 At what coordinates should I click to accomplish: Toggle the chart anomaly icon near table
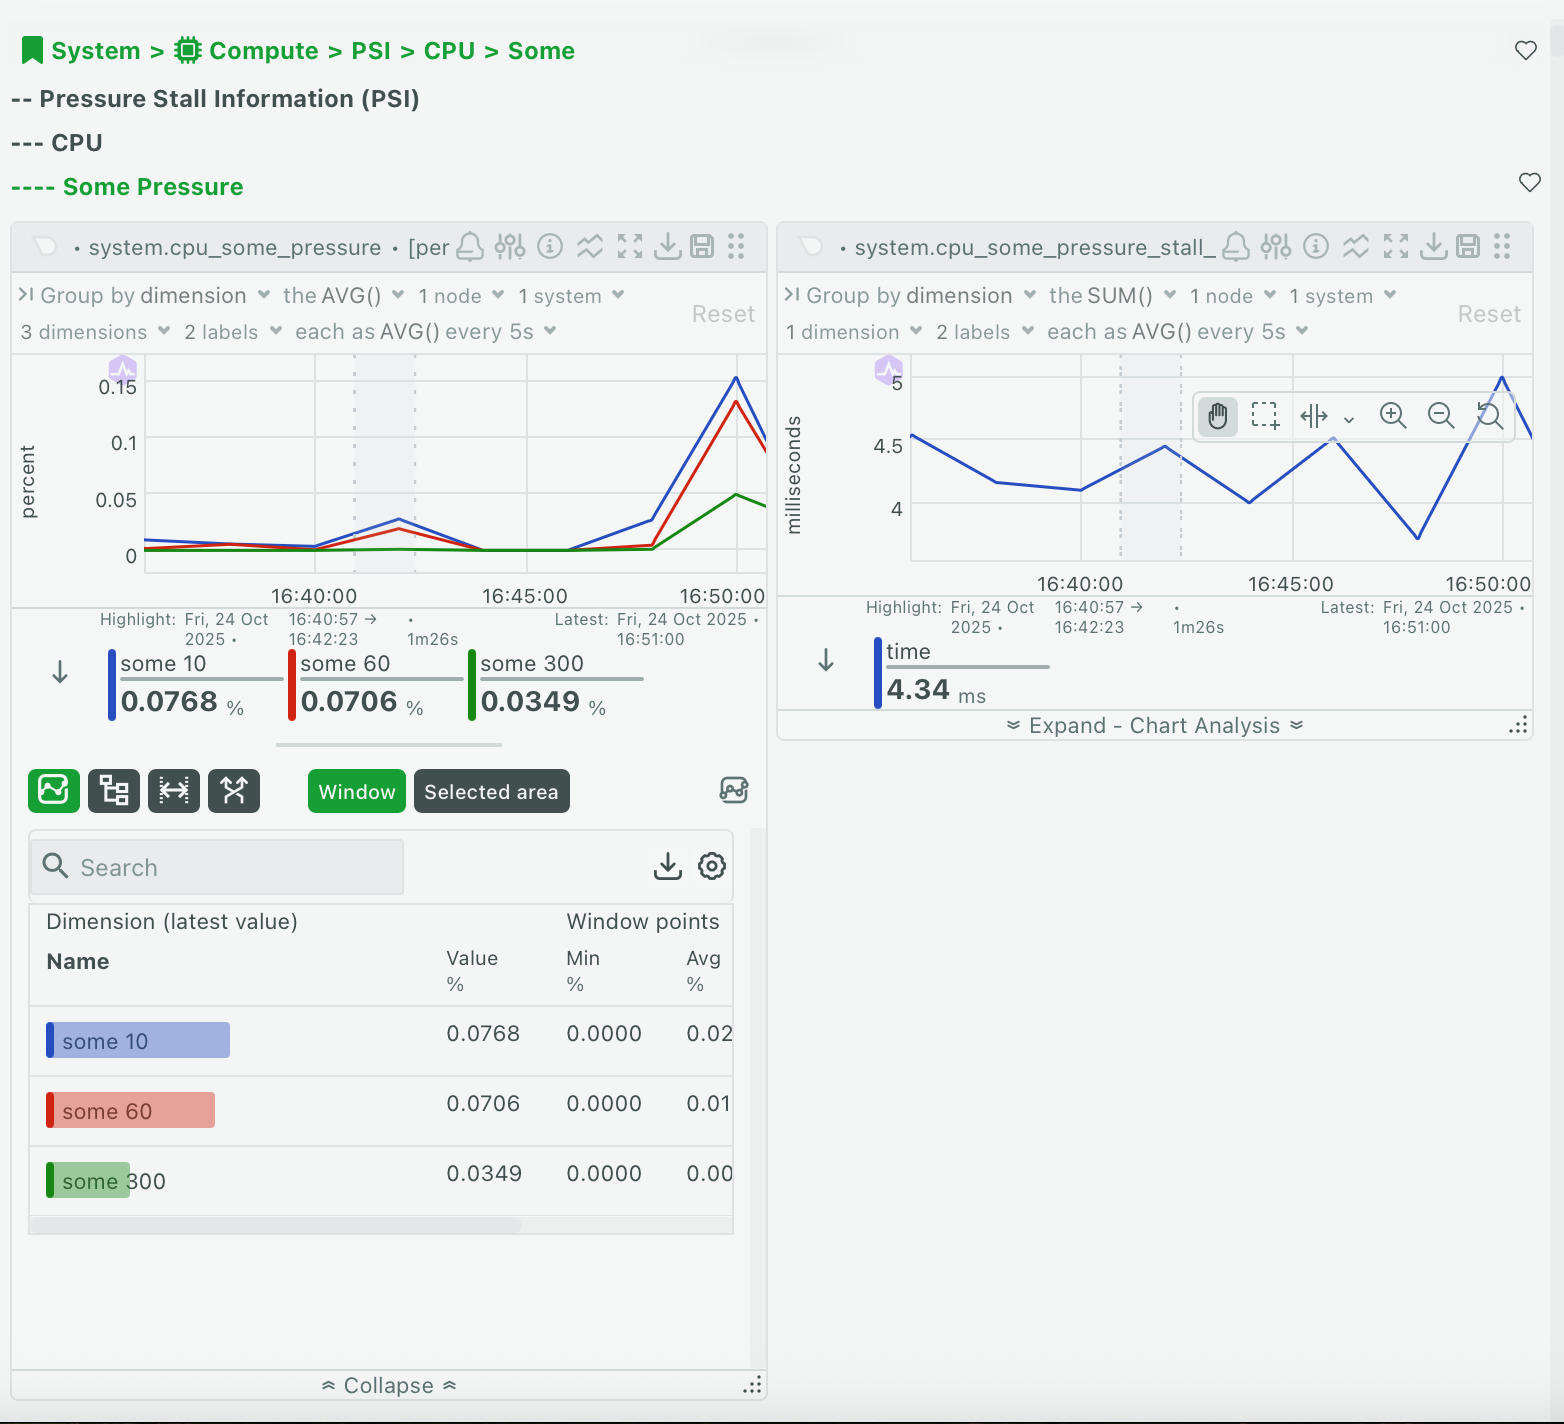coord(734,790)
